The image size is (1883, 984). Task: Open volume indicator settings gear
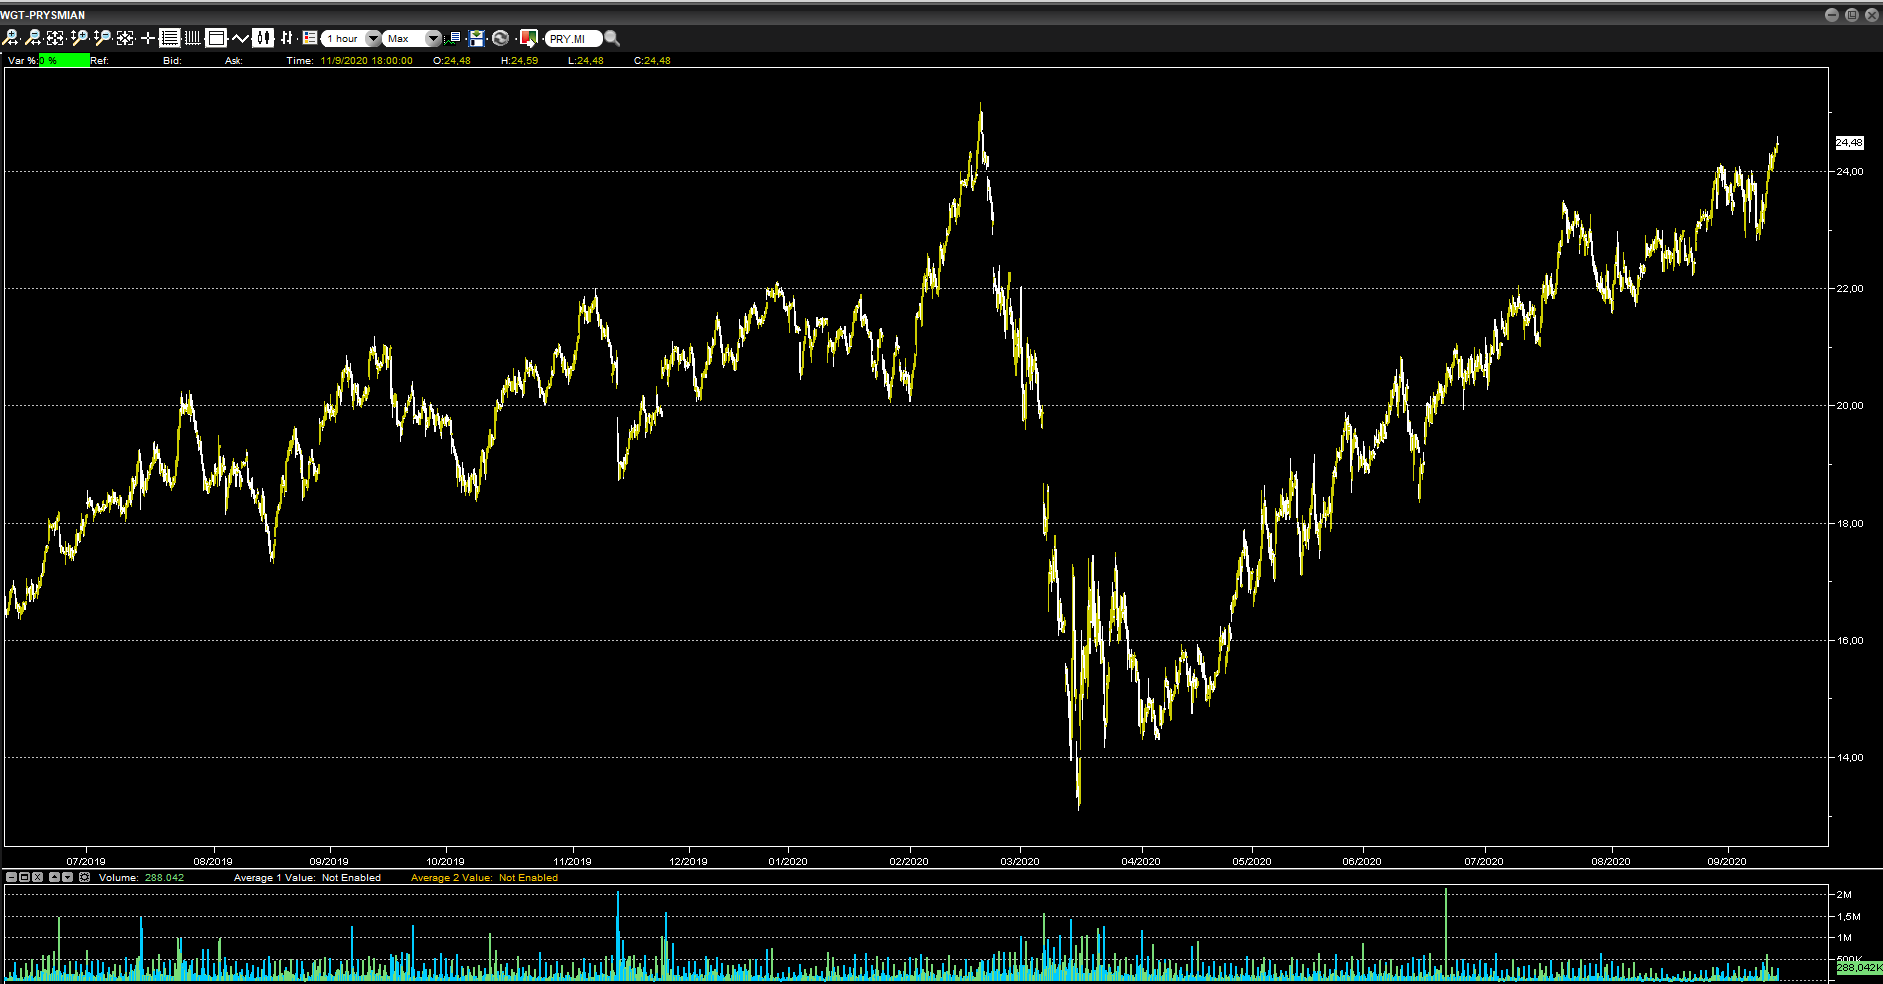tap(85, 877)
